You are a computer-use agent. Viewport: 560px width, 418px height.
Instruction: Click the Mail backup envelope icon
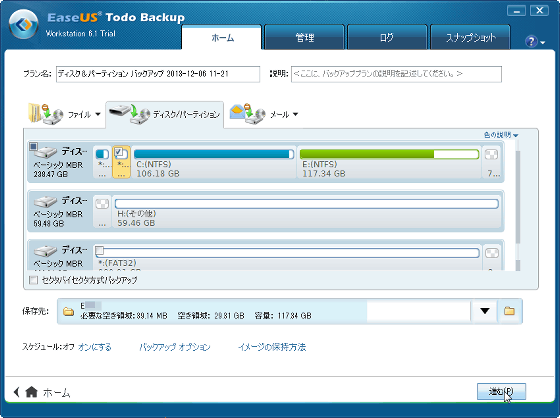pos(248,114)
